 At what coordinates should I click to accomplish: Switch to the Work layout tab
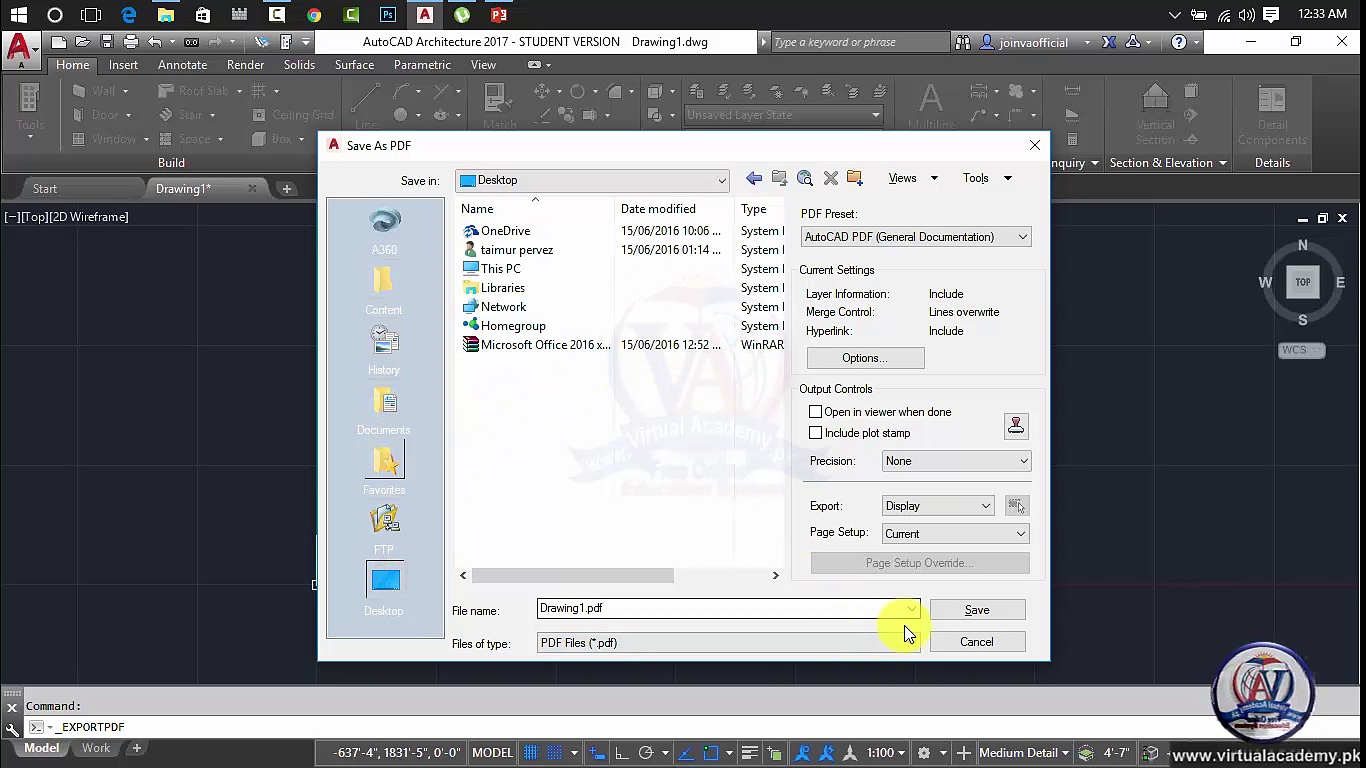point(96,748)
